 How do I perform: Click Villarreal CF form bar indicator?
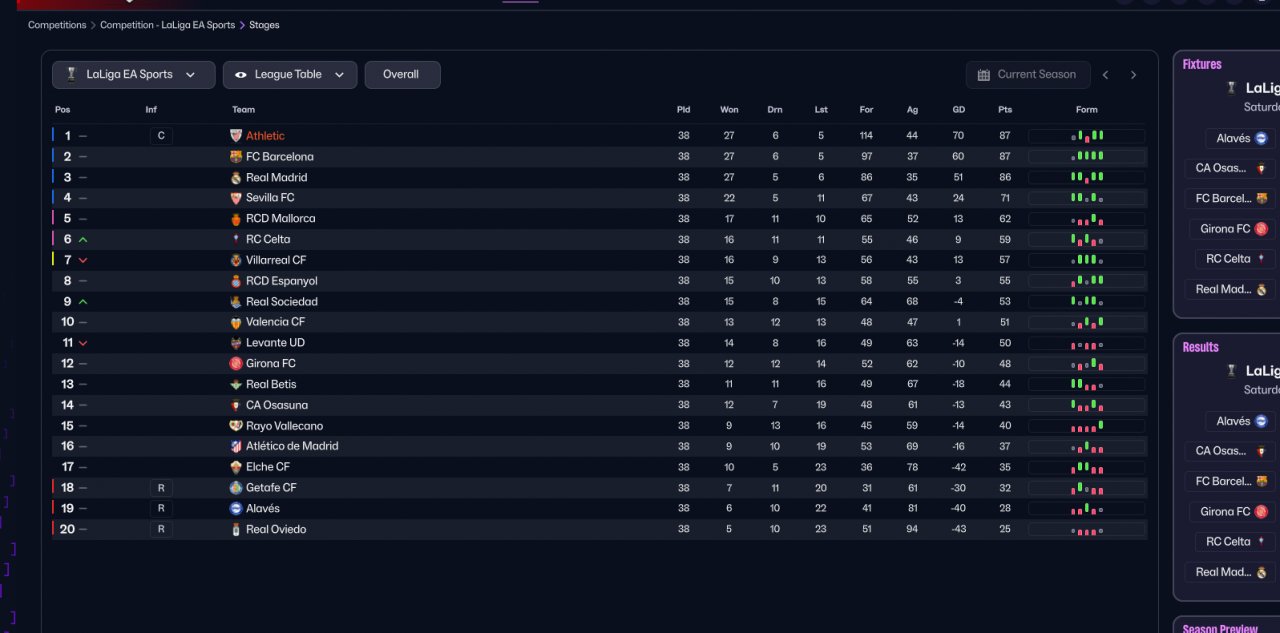(x=1087, y=260)
